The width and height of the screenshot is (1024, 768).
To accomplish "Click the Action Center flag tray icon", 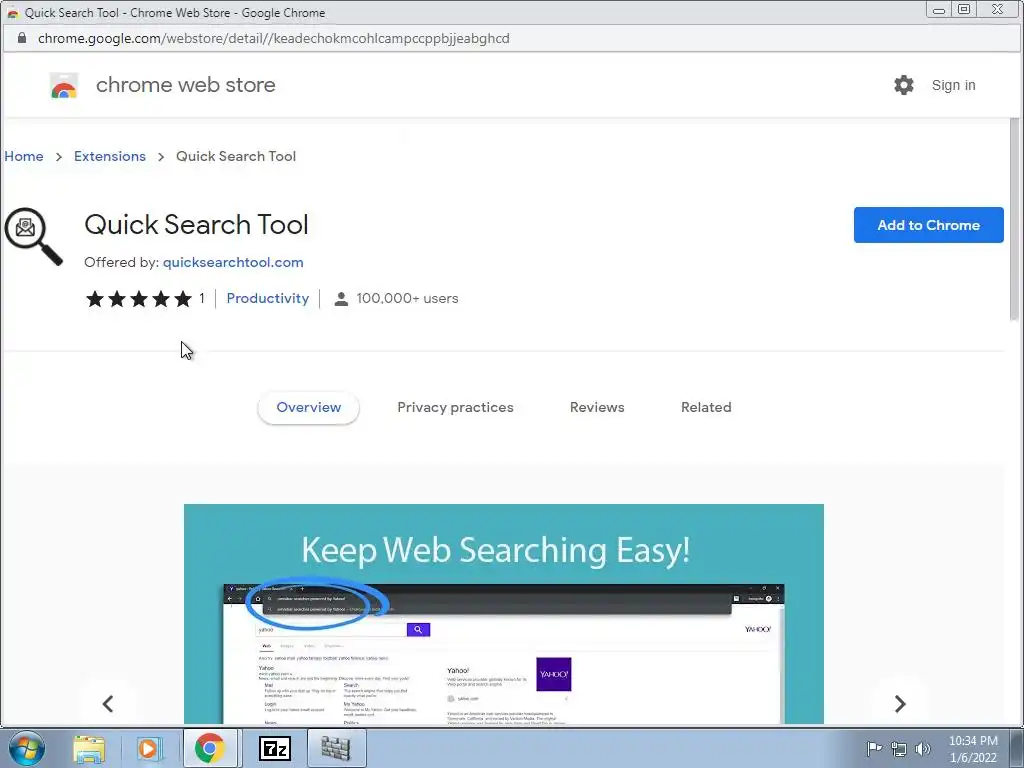I will point(874,748).
